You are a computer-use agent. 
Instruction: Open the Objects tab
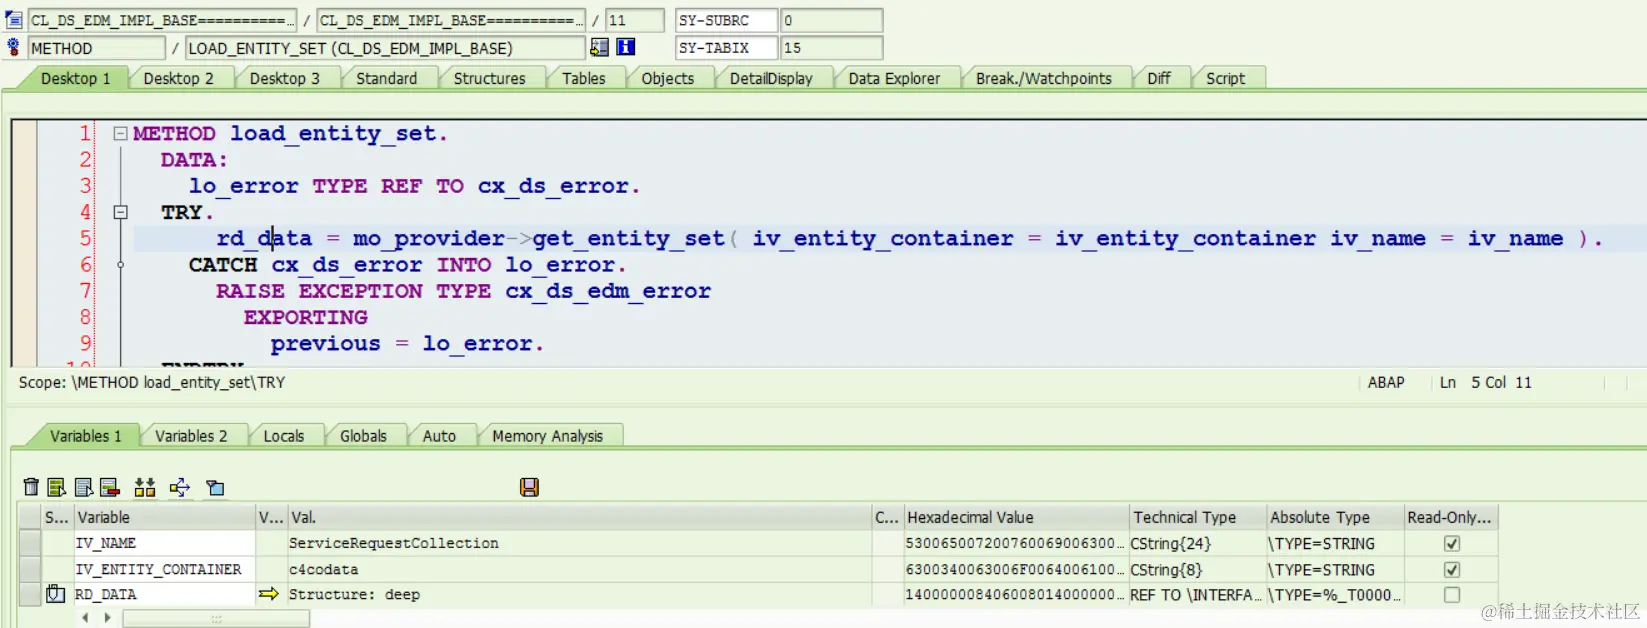click(x=668, y=78)
